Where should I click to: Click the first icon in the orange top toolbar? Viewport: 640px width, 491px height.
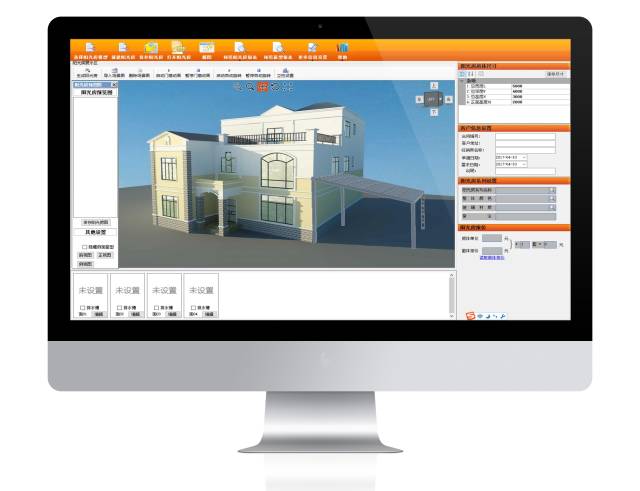90,47
